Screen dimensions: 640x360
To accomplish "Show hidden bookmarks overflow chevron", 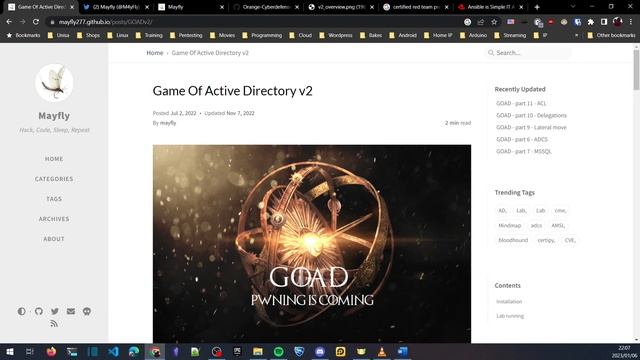I will tap(576, 36).
